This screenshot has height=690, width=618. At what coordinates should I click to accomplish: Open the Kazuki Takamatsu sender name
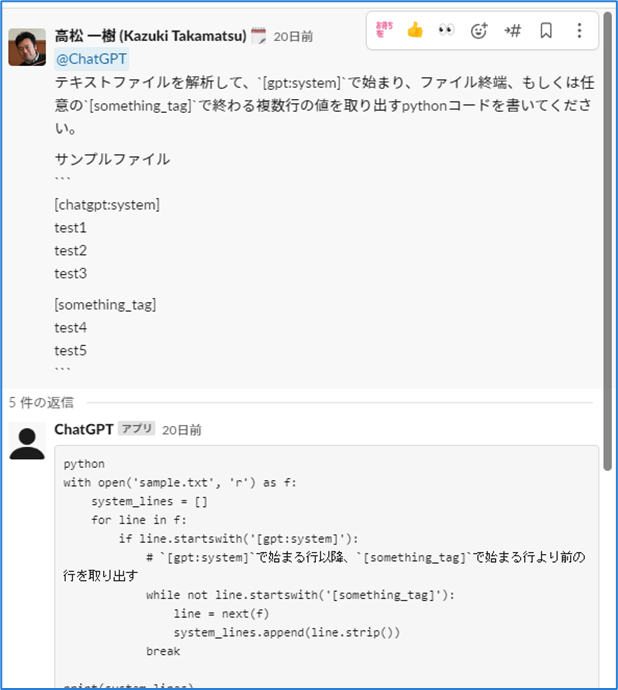(x=150, y=36)
